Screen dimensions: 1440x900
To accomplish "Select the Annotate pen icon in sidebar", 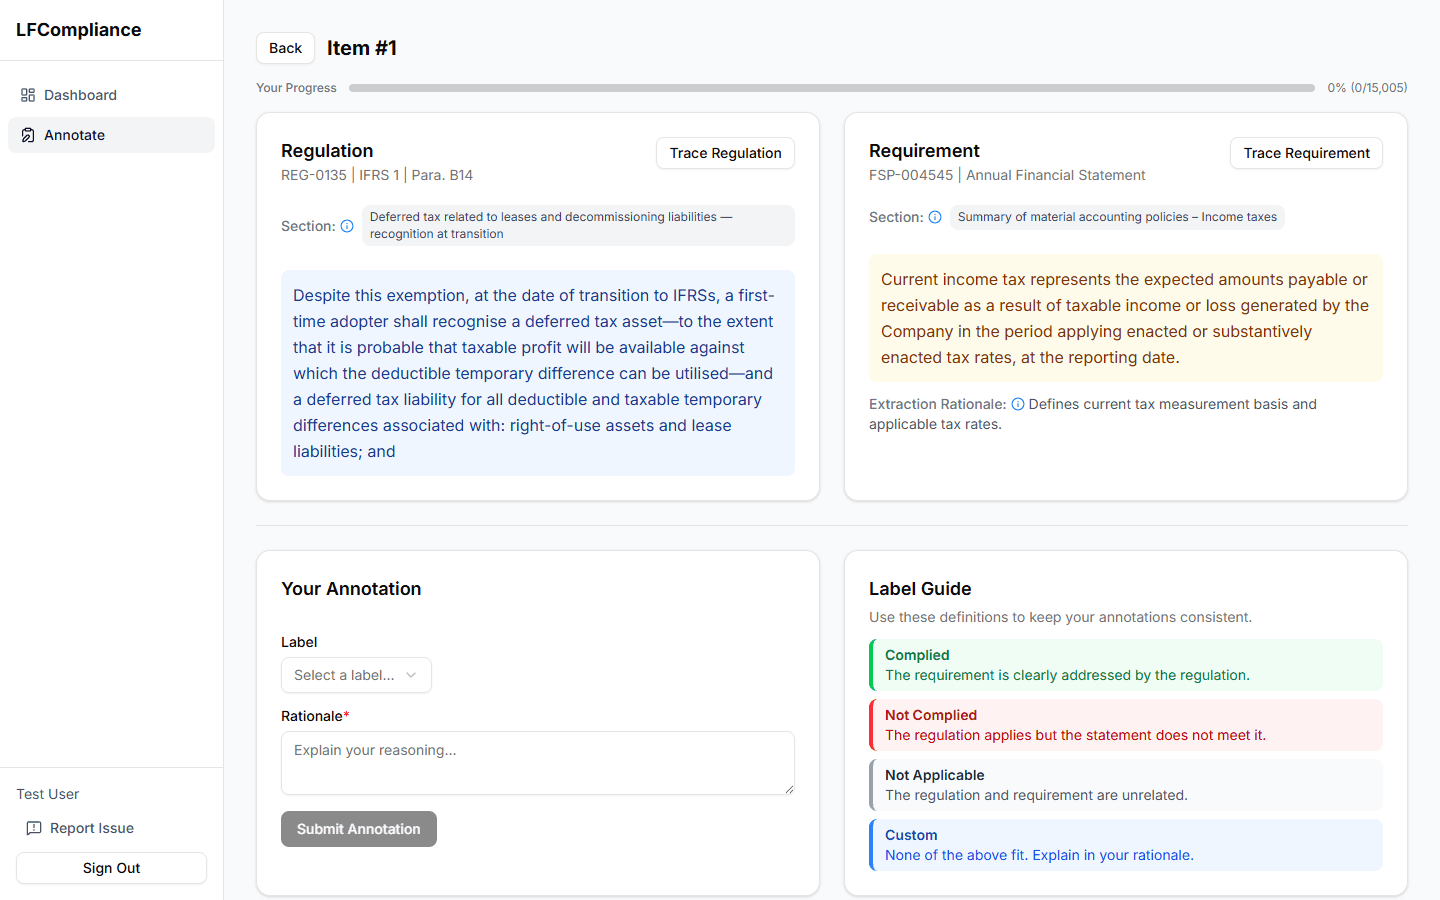I will pyautogui.click(x=27, y=134).
